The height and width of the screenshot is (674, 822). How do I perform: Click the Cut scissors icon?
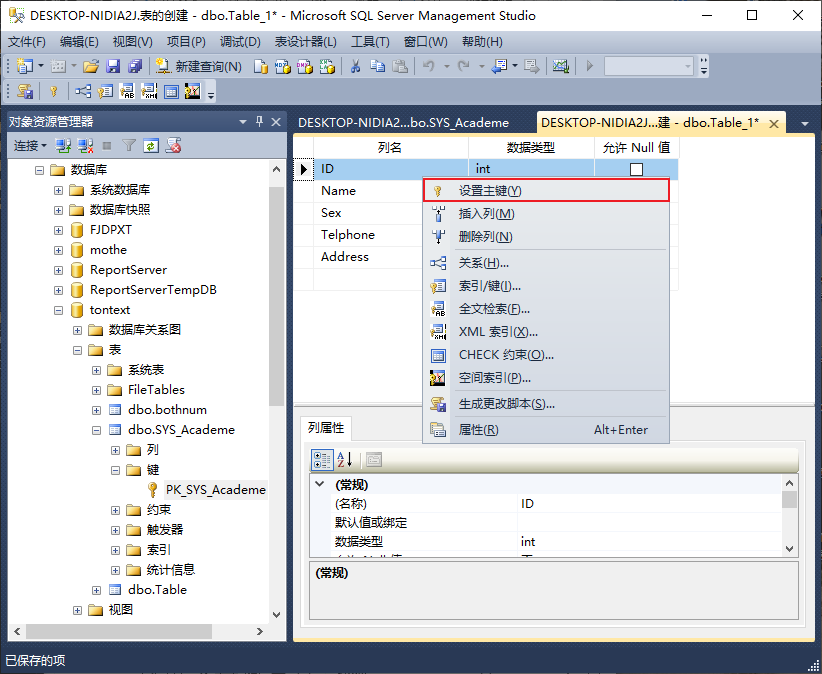coord(355,66)
